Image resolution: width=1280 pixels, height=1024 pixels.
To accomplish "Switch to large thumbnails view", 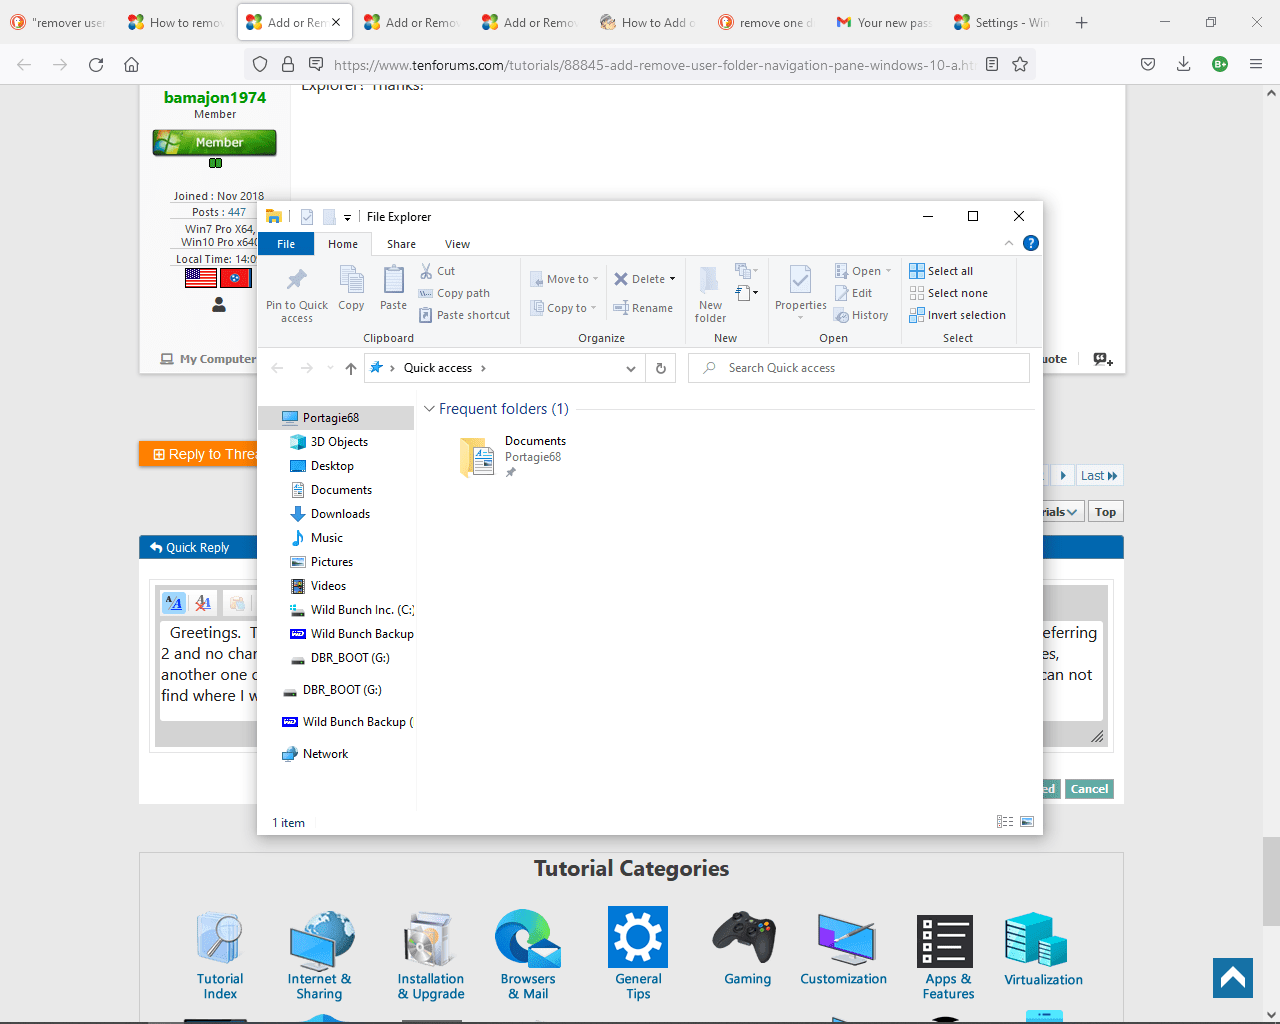I will (1026, 821).
